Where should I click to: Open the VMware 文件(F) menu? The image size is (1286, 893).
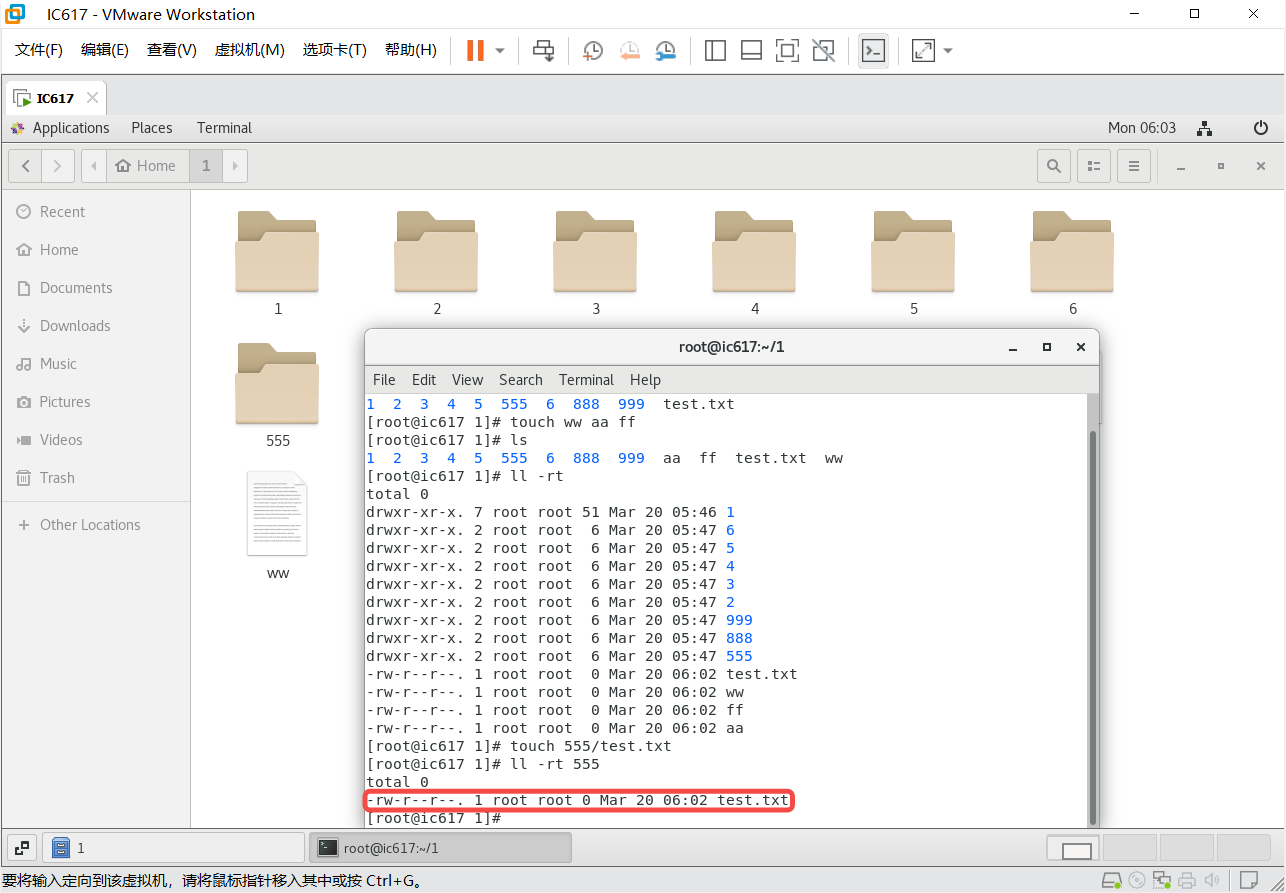coord(39,50)
